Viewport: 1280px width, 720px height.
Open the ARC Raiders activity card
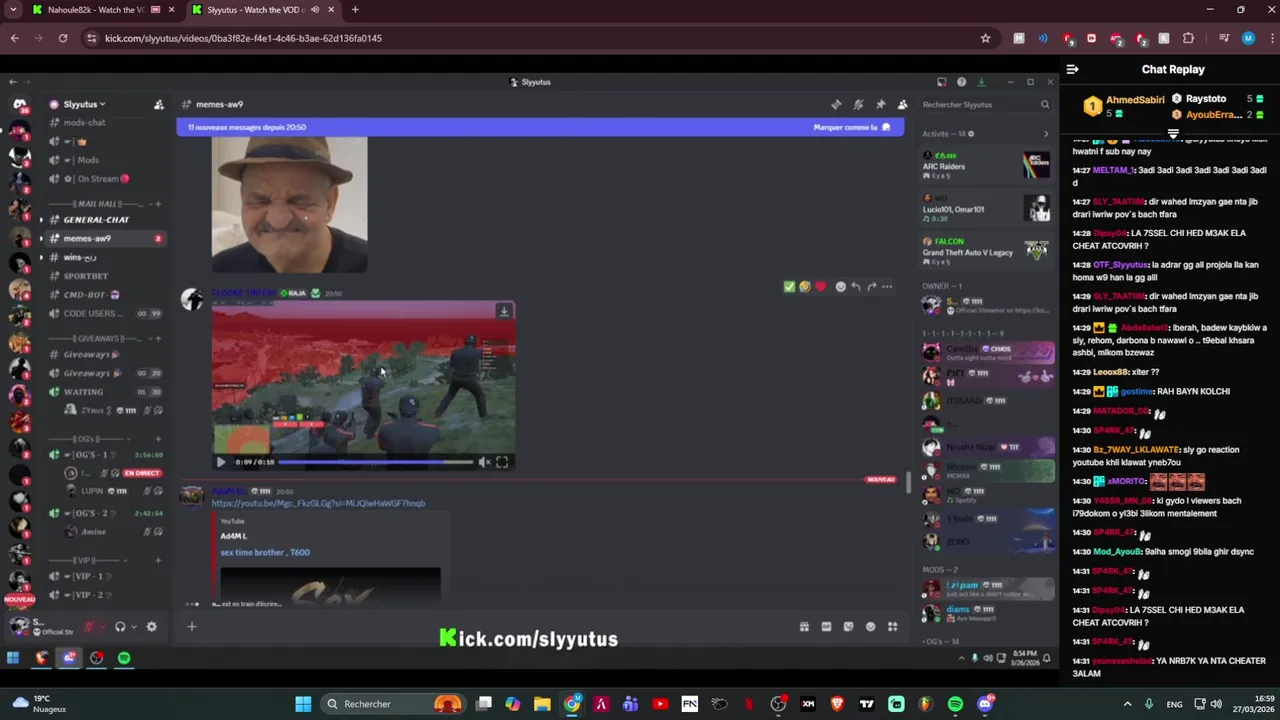[986, 166]
